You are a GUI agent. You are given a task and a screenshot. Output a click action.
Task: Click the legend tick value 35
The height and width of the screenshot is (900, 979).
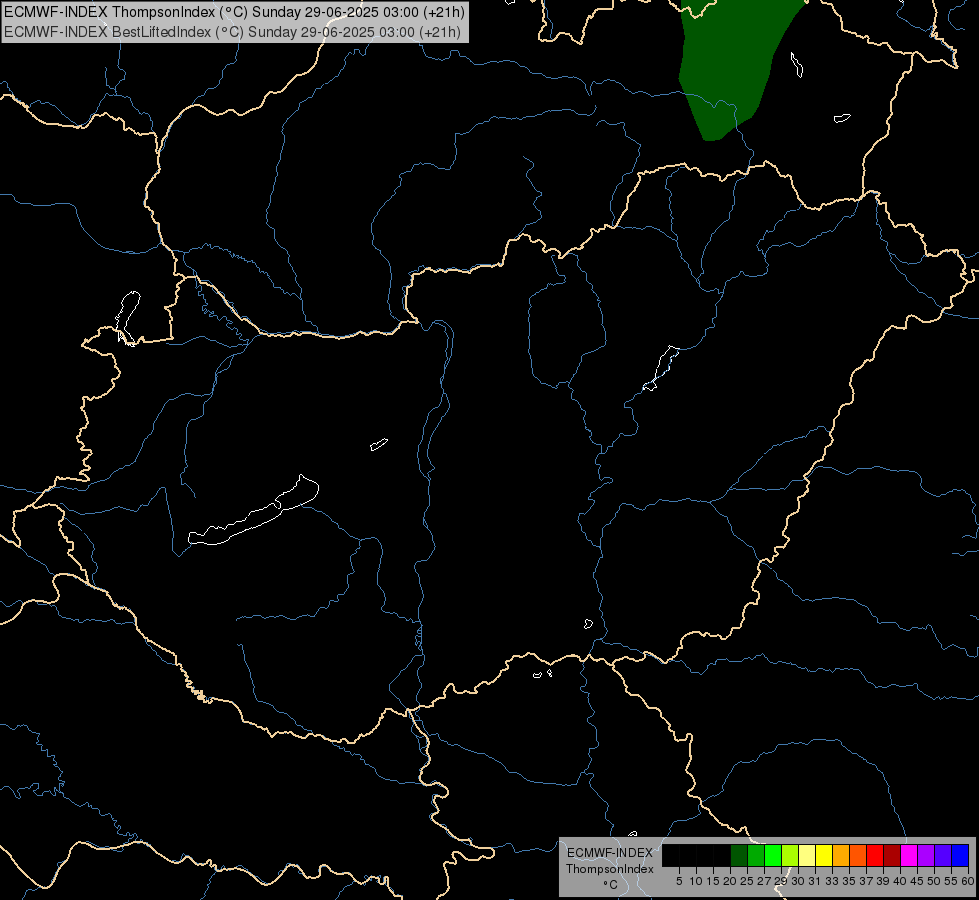(x=849, y=881)
